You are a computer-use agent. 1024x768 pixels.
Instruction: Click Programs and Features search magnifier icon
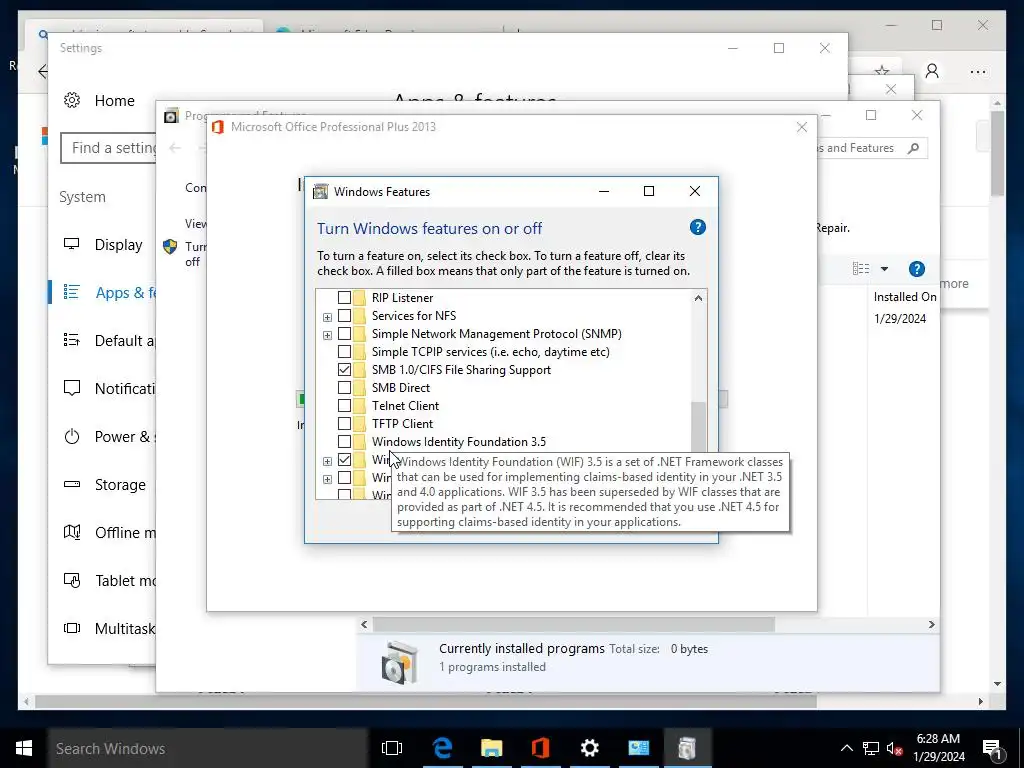click(914, 148)
